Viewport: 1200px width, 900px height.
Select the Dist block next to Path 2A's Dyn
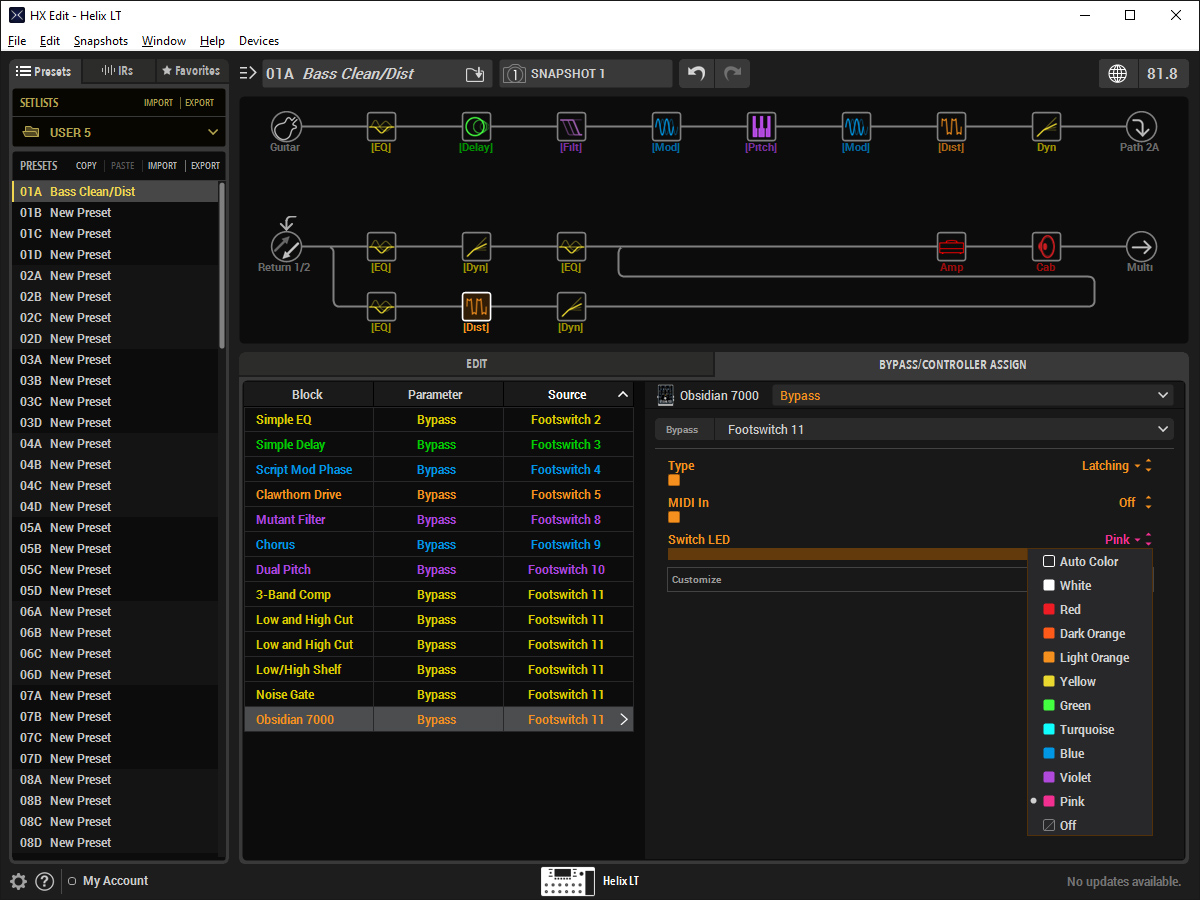click(x=951, y=127)
